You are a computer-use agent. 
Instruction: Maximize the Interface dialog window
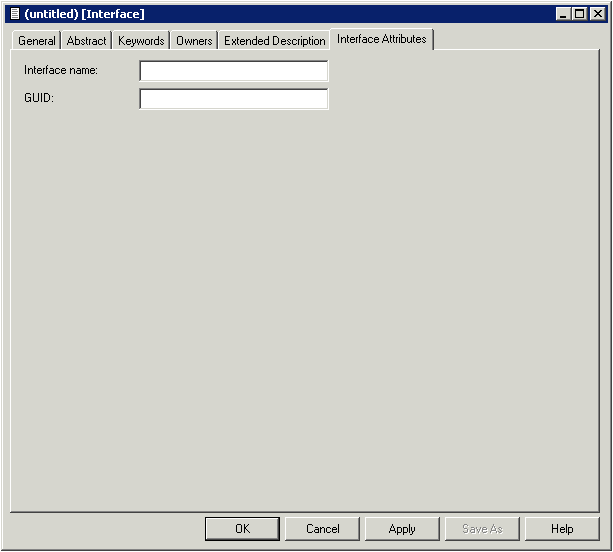click(x=580, y=13)
